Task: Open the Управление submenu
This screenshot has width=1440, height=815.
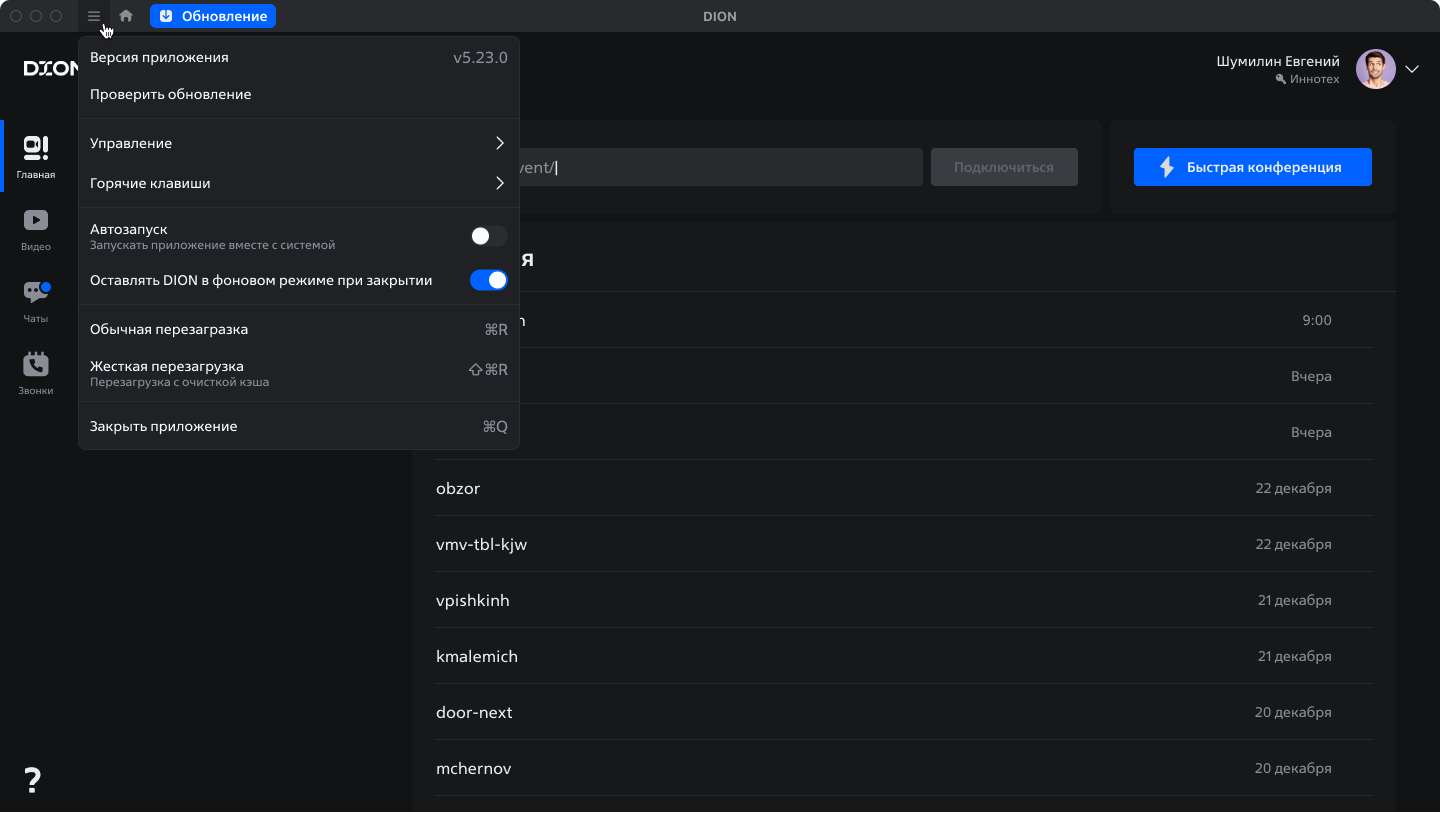Action: tap(299, 143)
